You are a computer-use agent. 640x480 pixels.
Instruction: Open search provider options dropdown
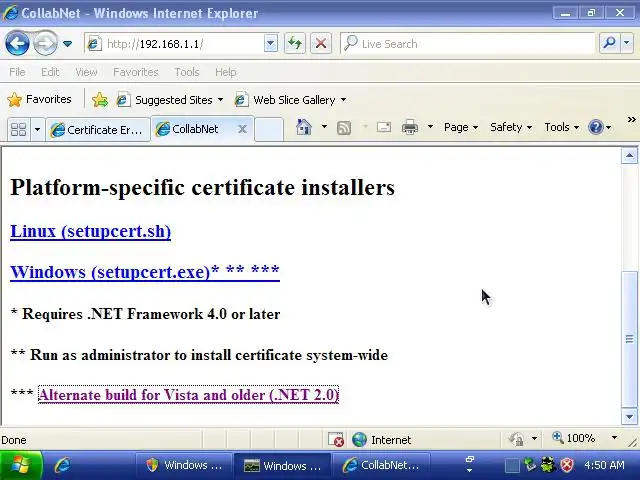[x=627, y=43]
